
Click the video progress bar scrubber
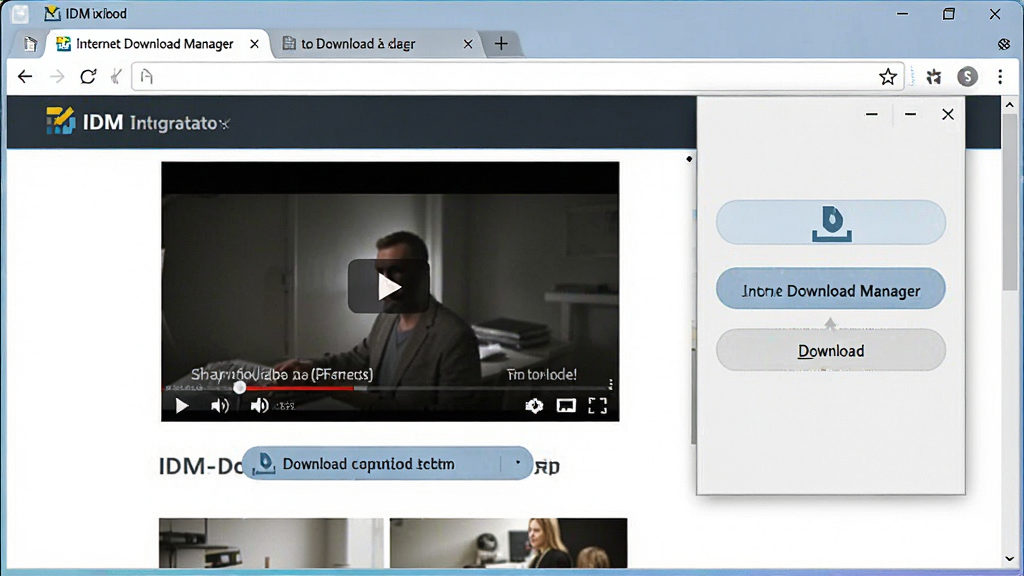point(240,387)
